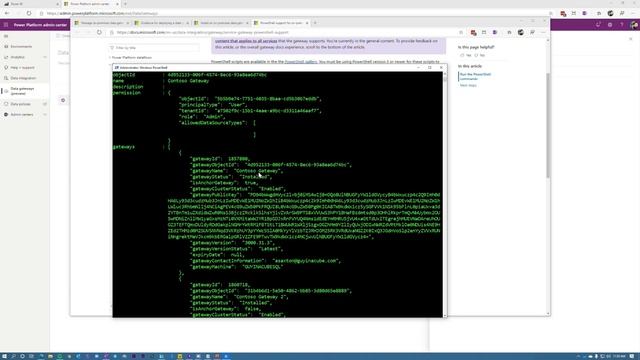The width and height of the screenshot is (640, 360).
Task: Refresh the docs.microsoft.com page
Action: pos(99,32)
